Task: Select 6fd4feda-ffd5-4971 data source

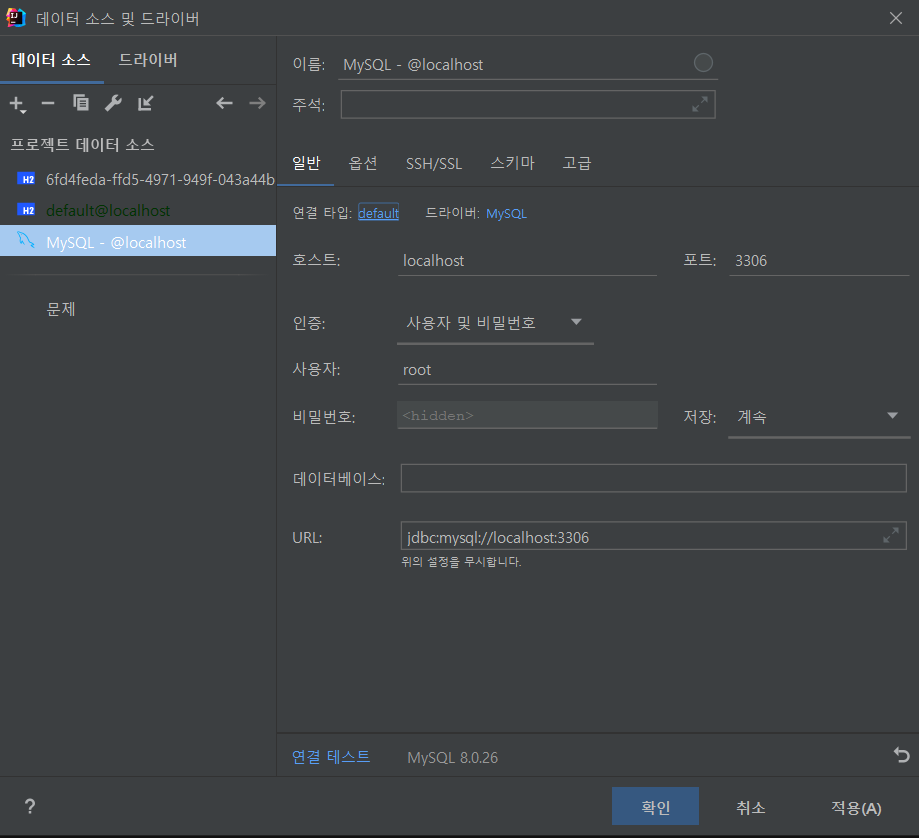Action: (x=138, y=179)
